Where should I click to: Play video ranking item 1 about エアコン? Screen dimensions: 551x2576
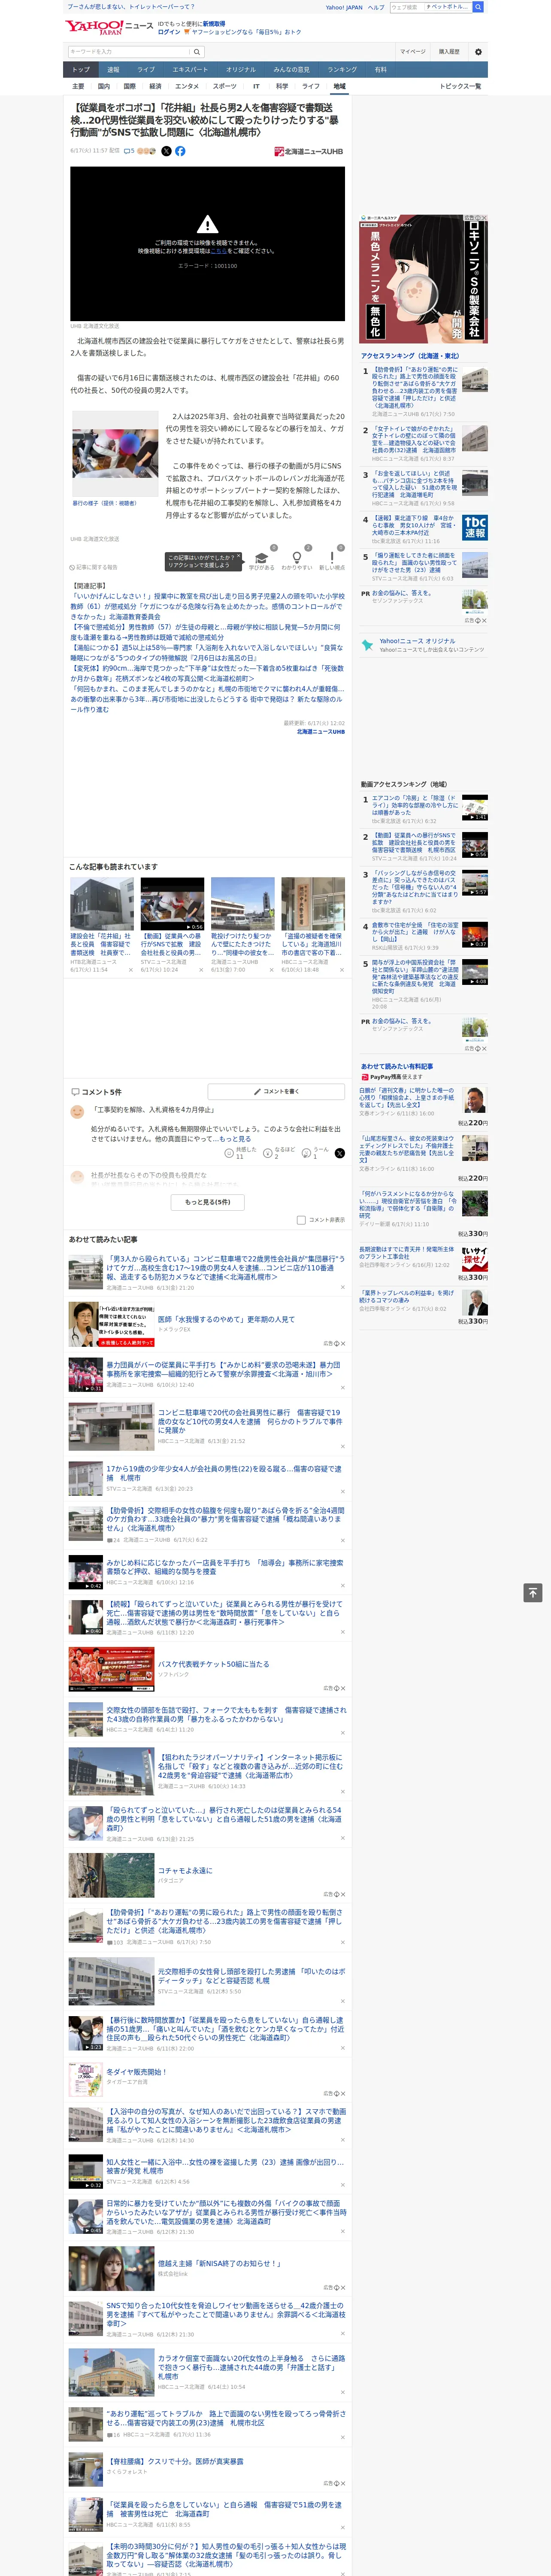(475, 808)
